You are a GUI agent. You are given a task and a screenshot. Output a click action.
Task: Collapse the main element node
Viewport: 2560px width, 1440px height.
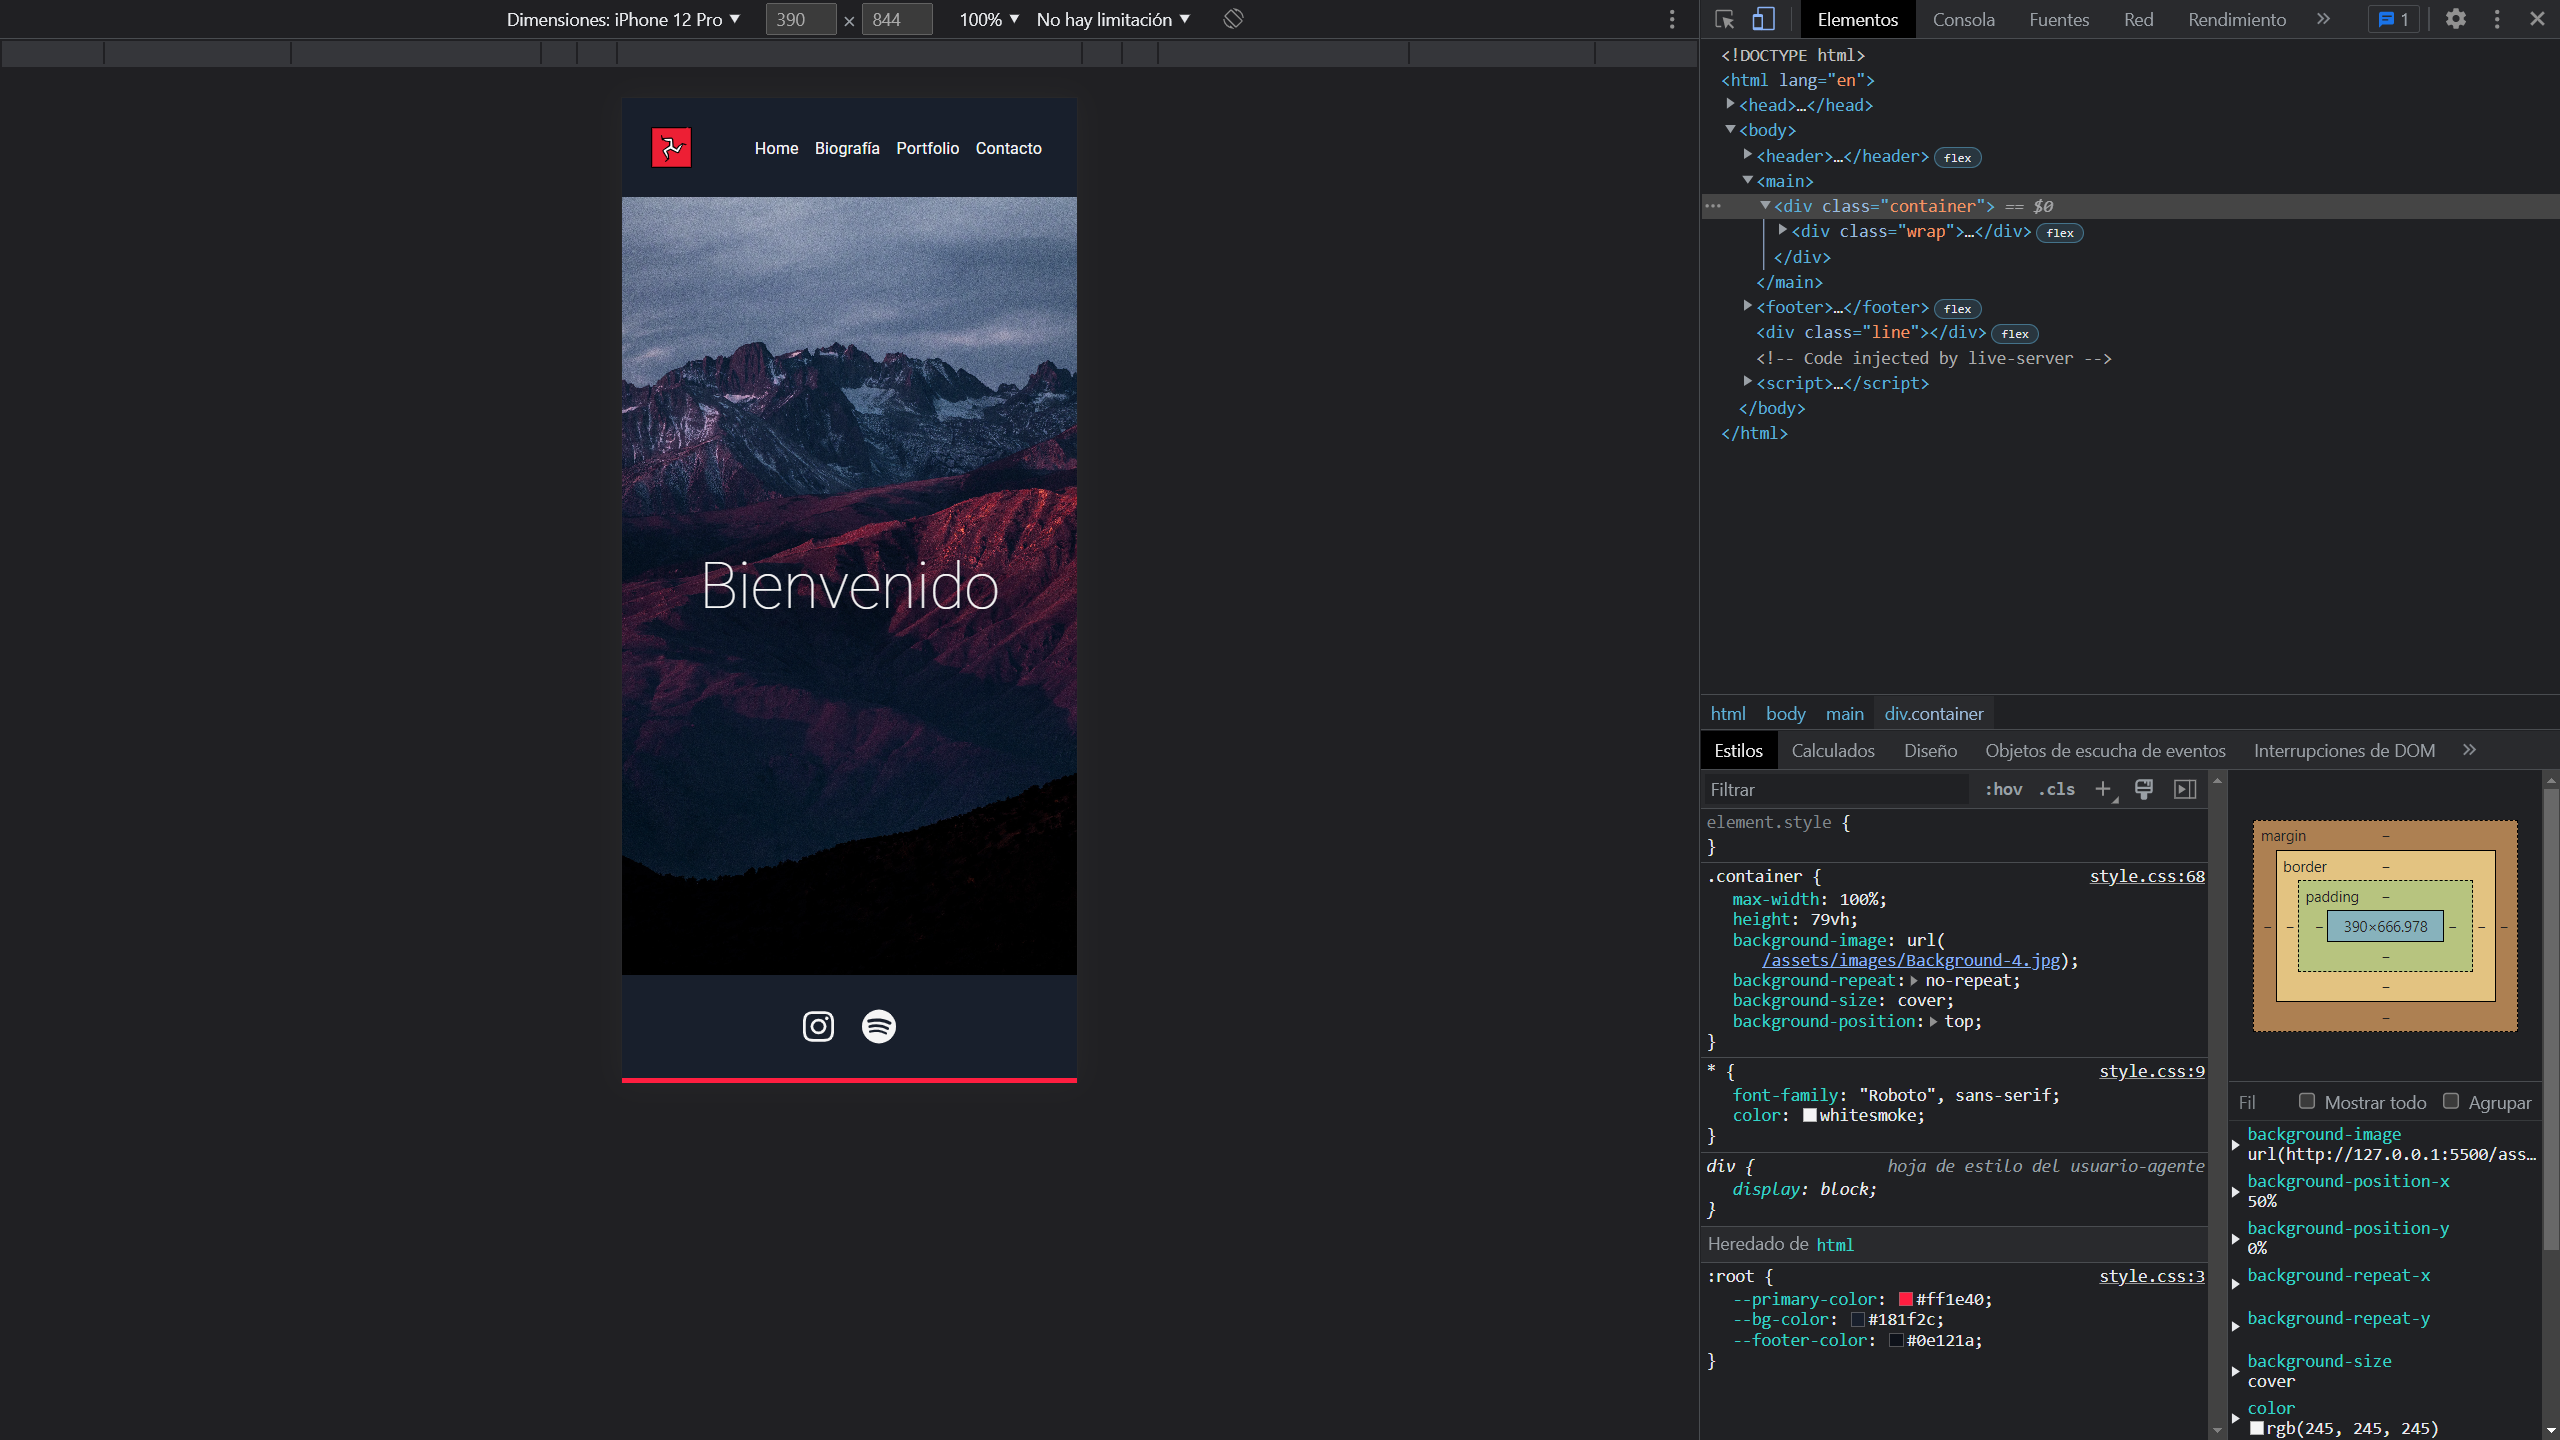tap(1748, 180)
